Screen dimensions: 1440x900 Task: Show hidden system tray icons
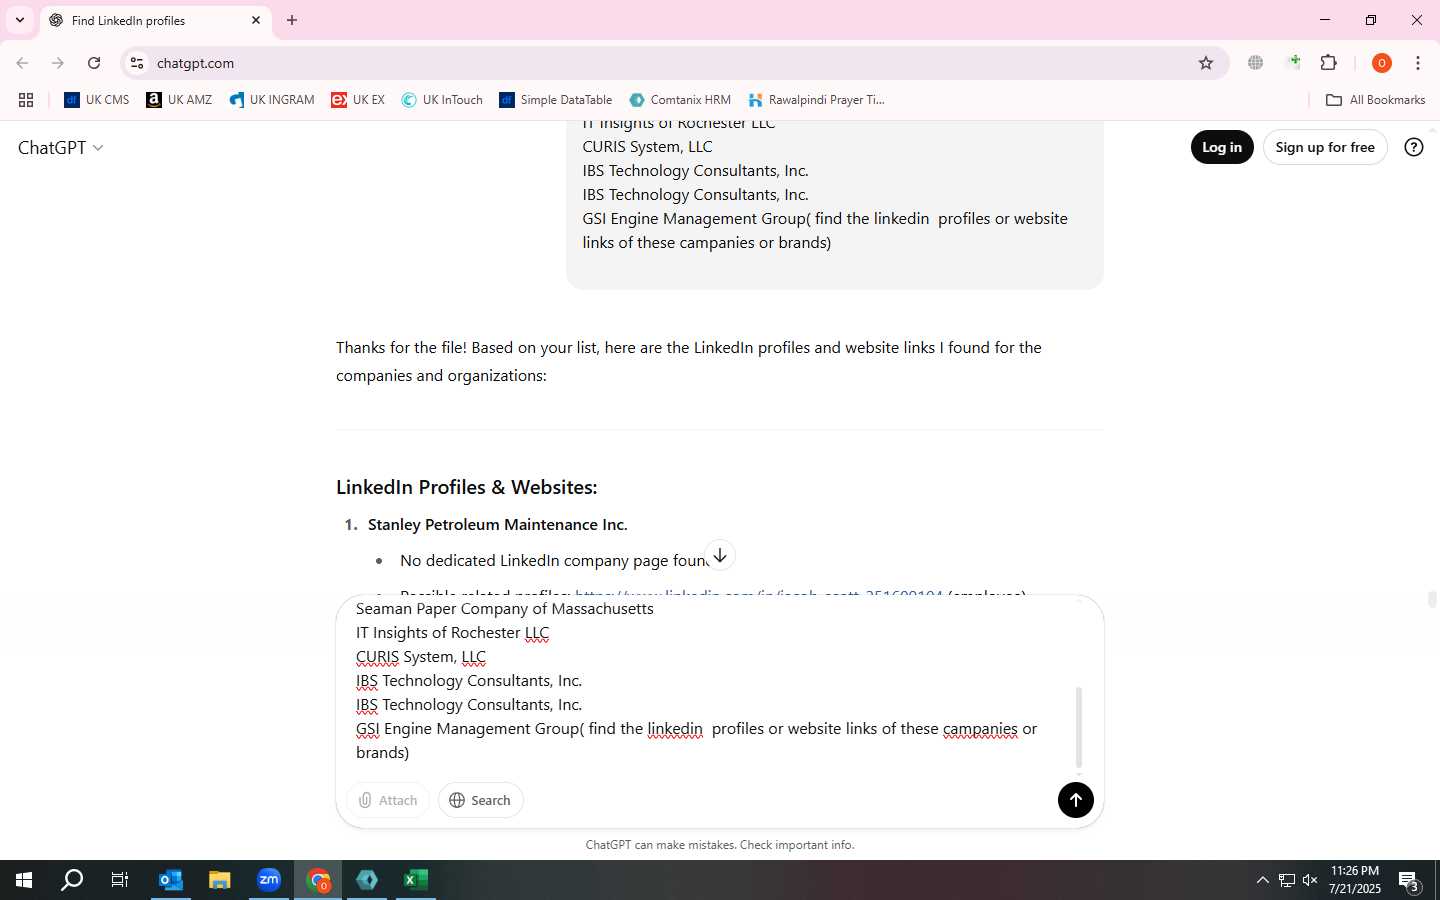tap(1262, 880)
